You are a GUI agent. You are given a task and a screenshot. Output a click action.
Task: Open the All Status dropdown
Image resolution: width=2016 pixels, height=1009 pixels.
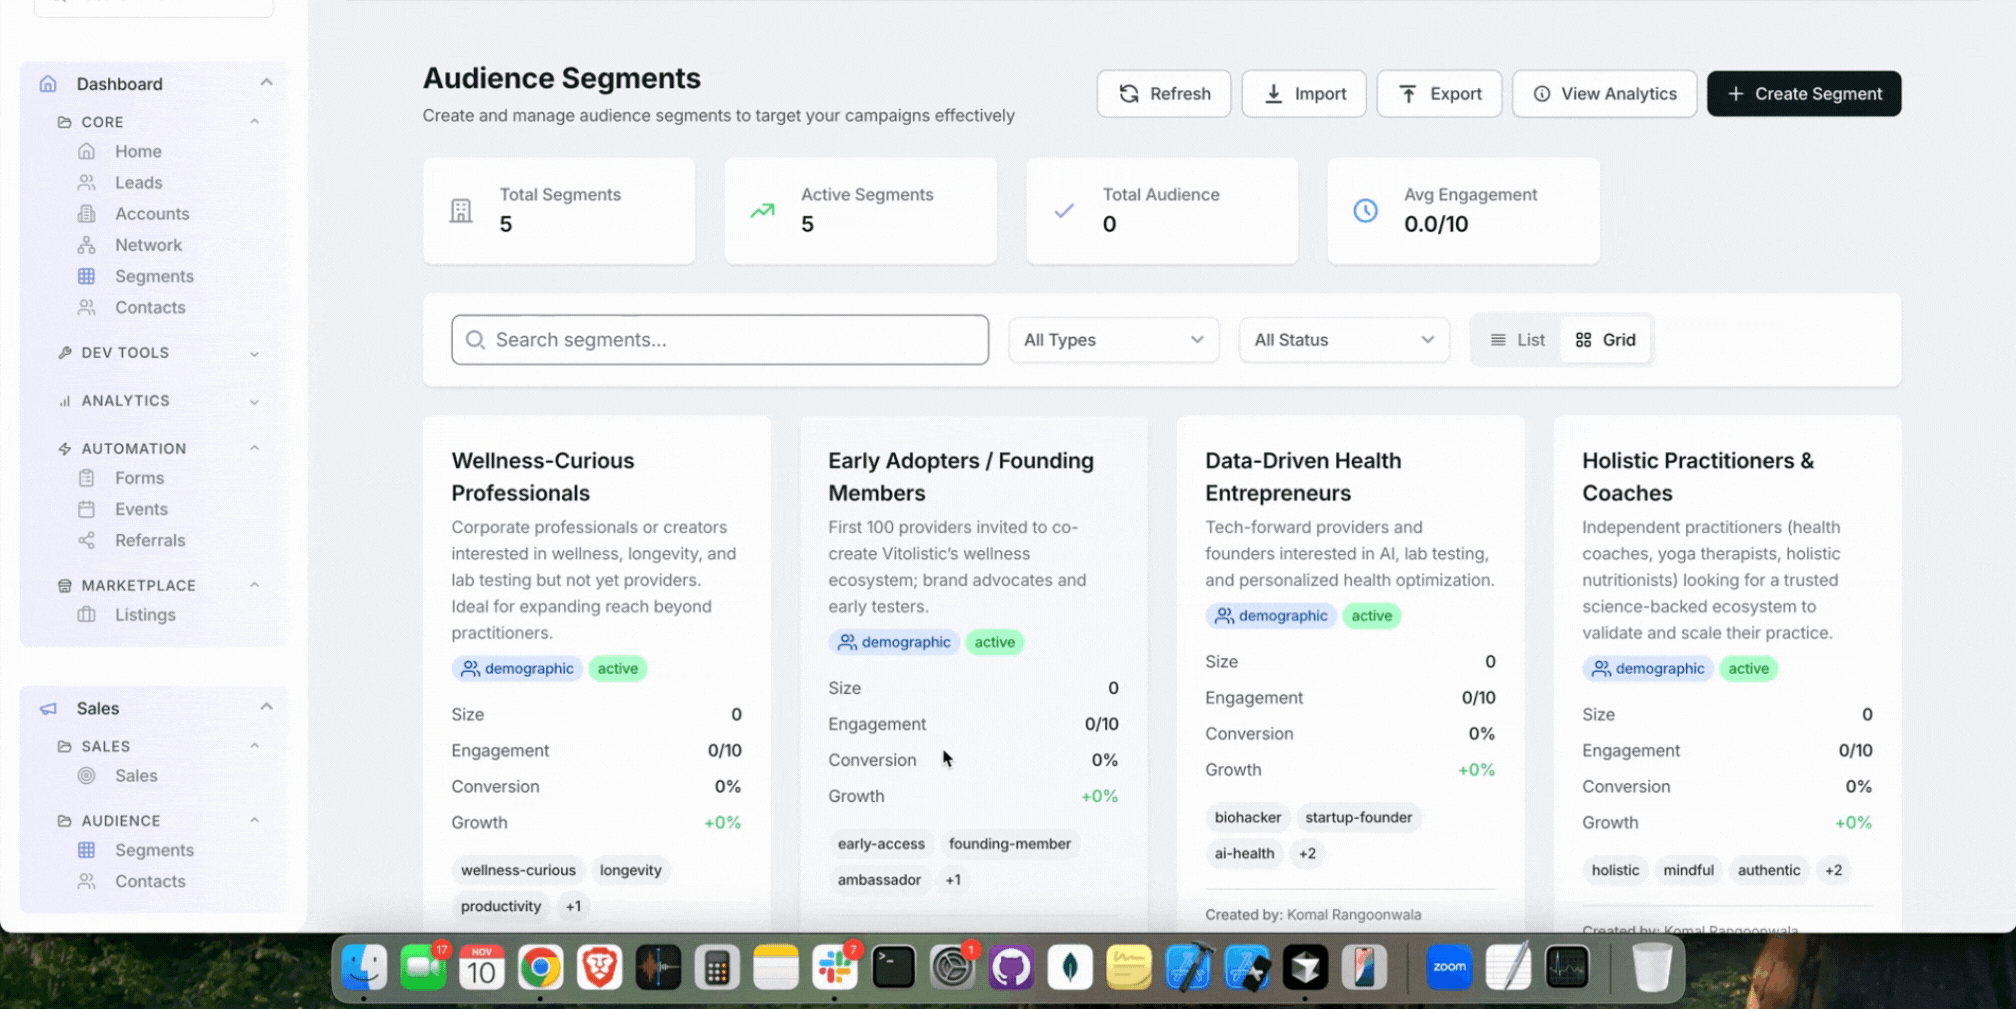pos(1343,339)
